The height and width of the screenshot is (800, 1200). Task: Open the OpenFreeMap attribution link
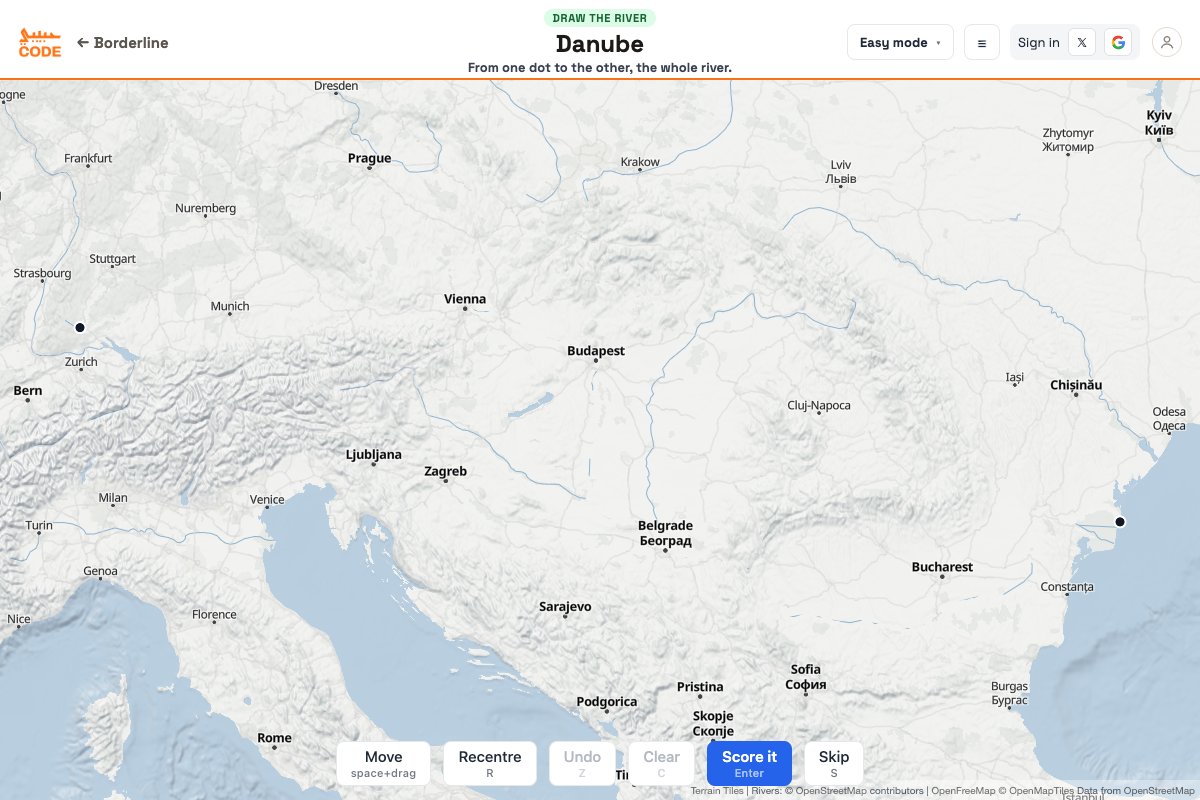pyautogui.click(x=962, y=791)
